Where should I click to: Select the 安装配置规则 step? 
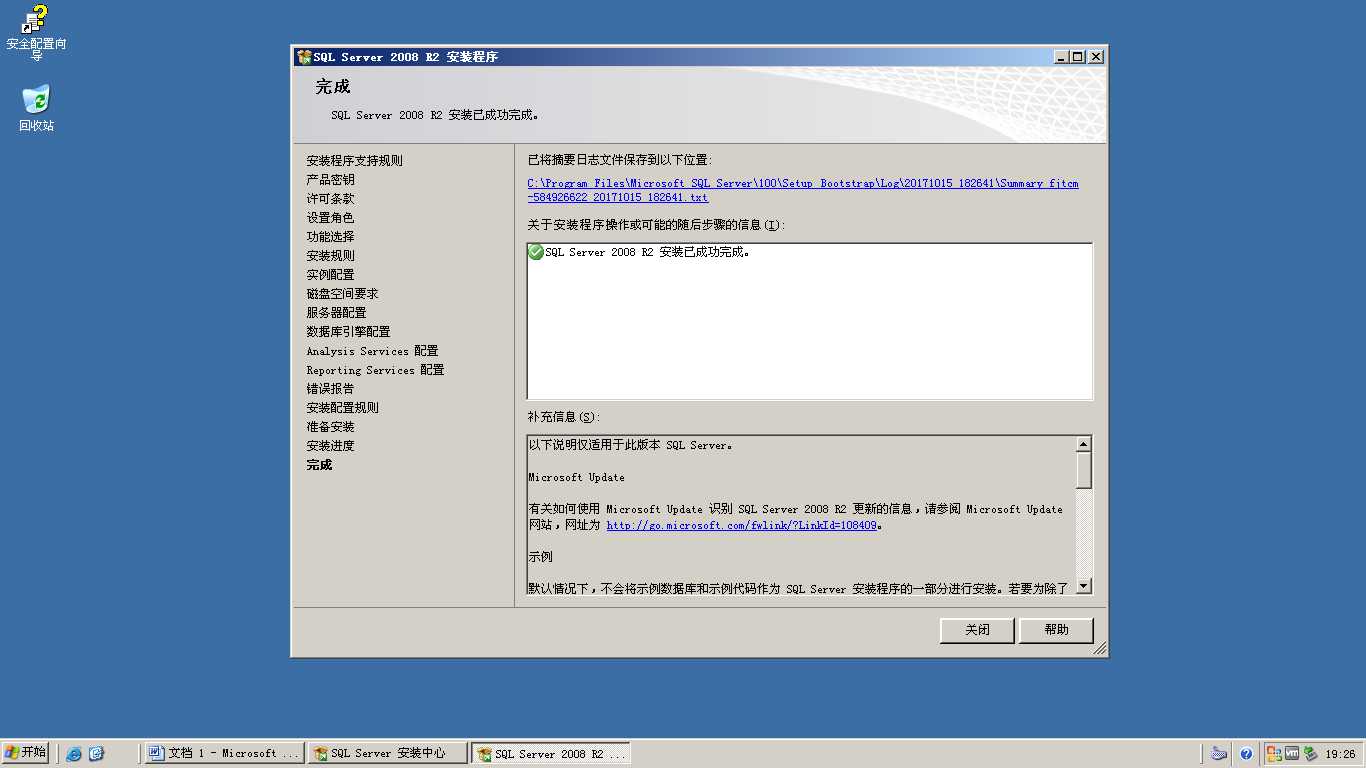point(342,408)
